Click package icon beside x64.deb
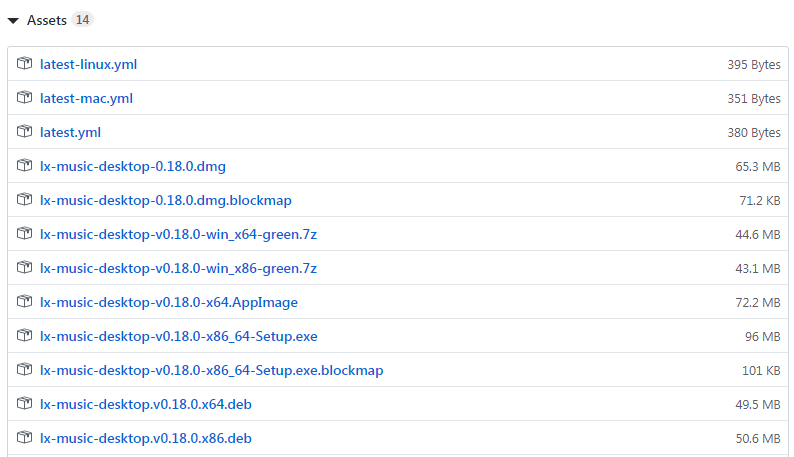Screen dimensions: 794x457 [x=24, y=403]
